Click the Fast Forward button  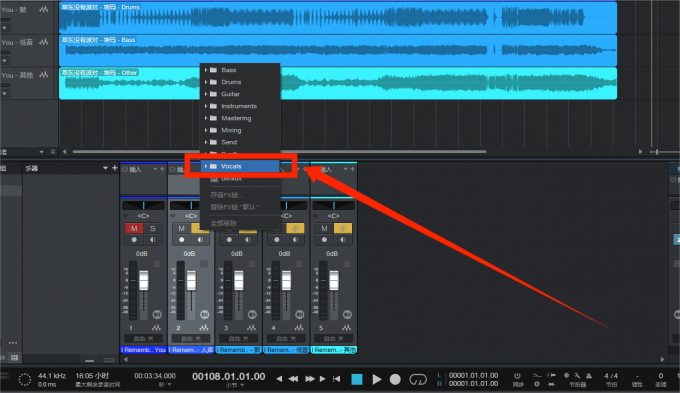[310, 379]
